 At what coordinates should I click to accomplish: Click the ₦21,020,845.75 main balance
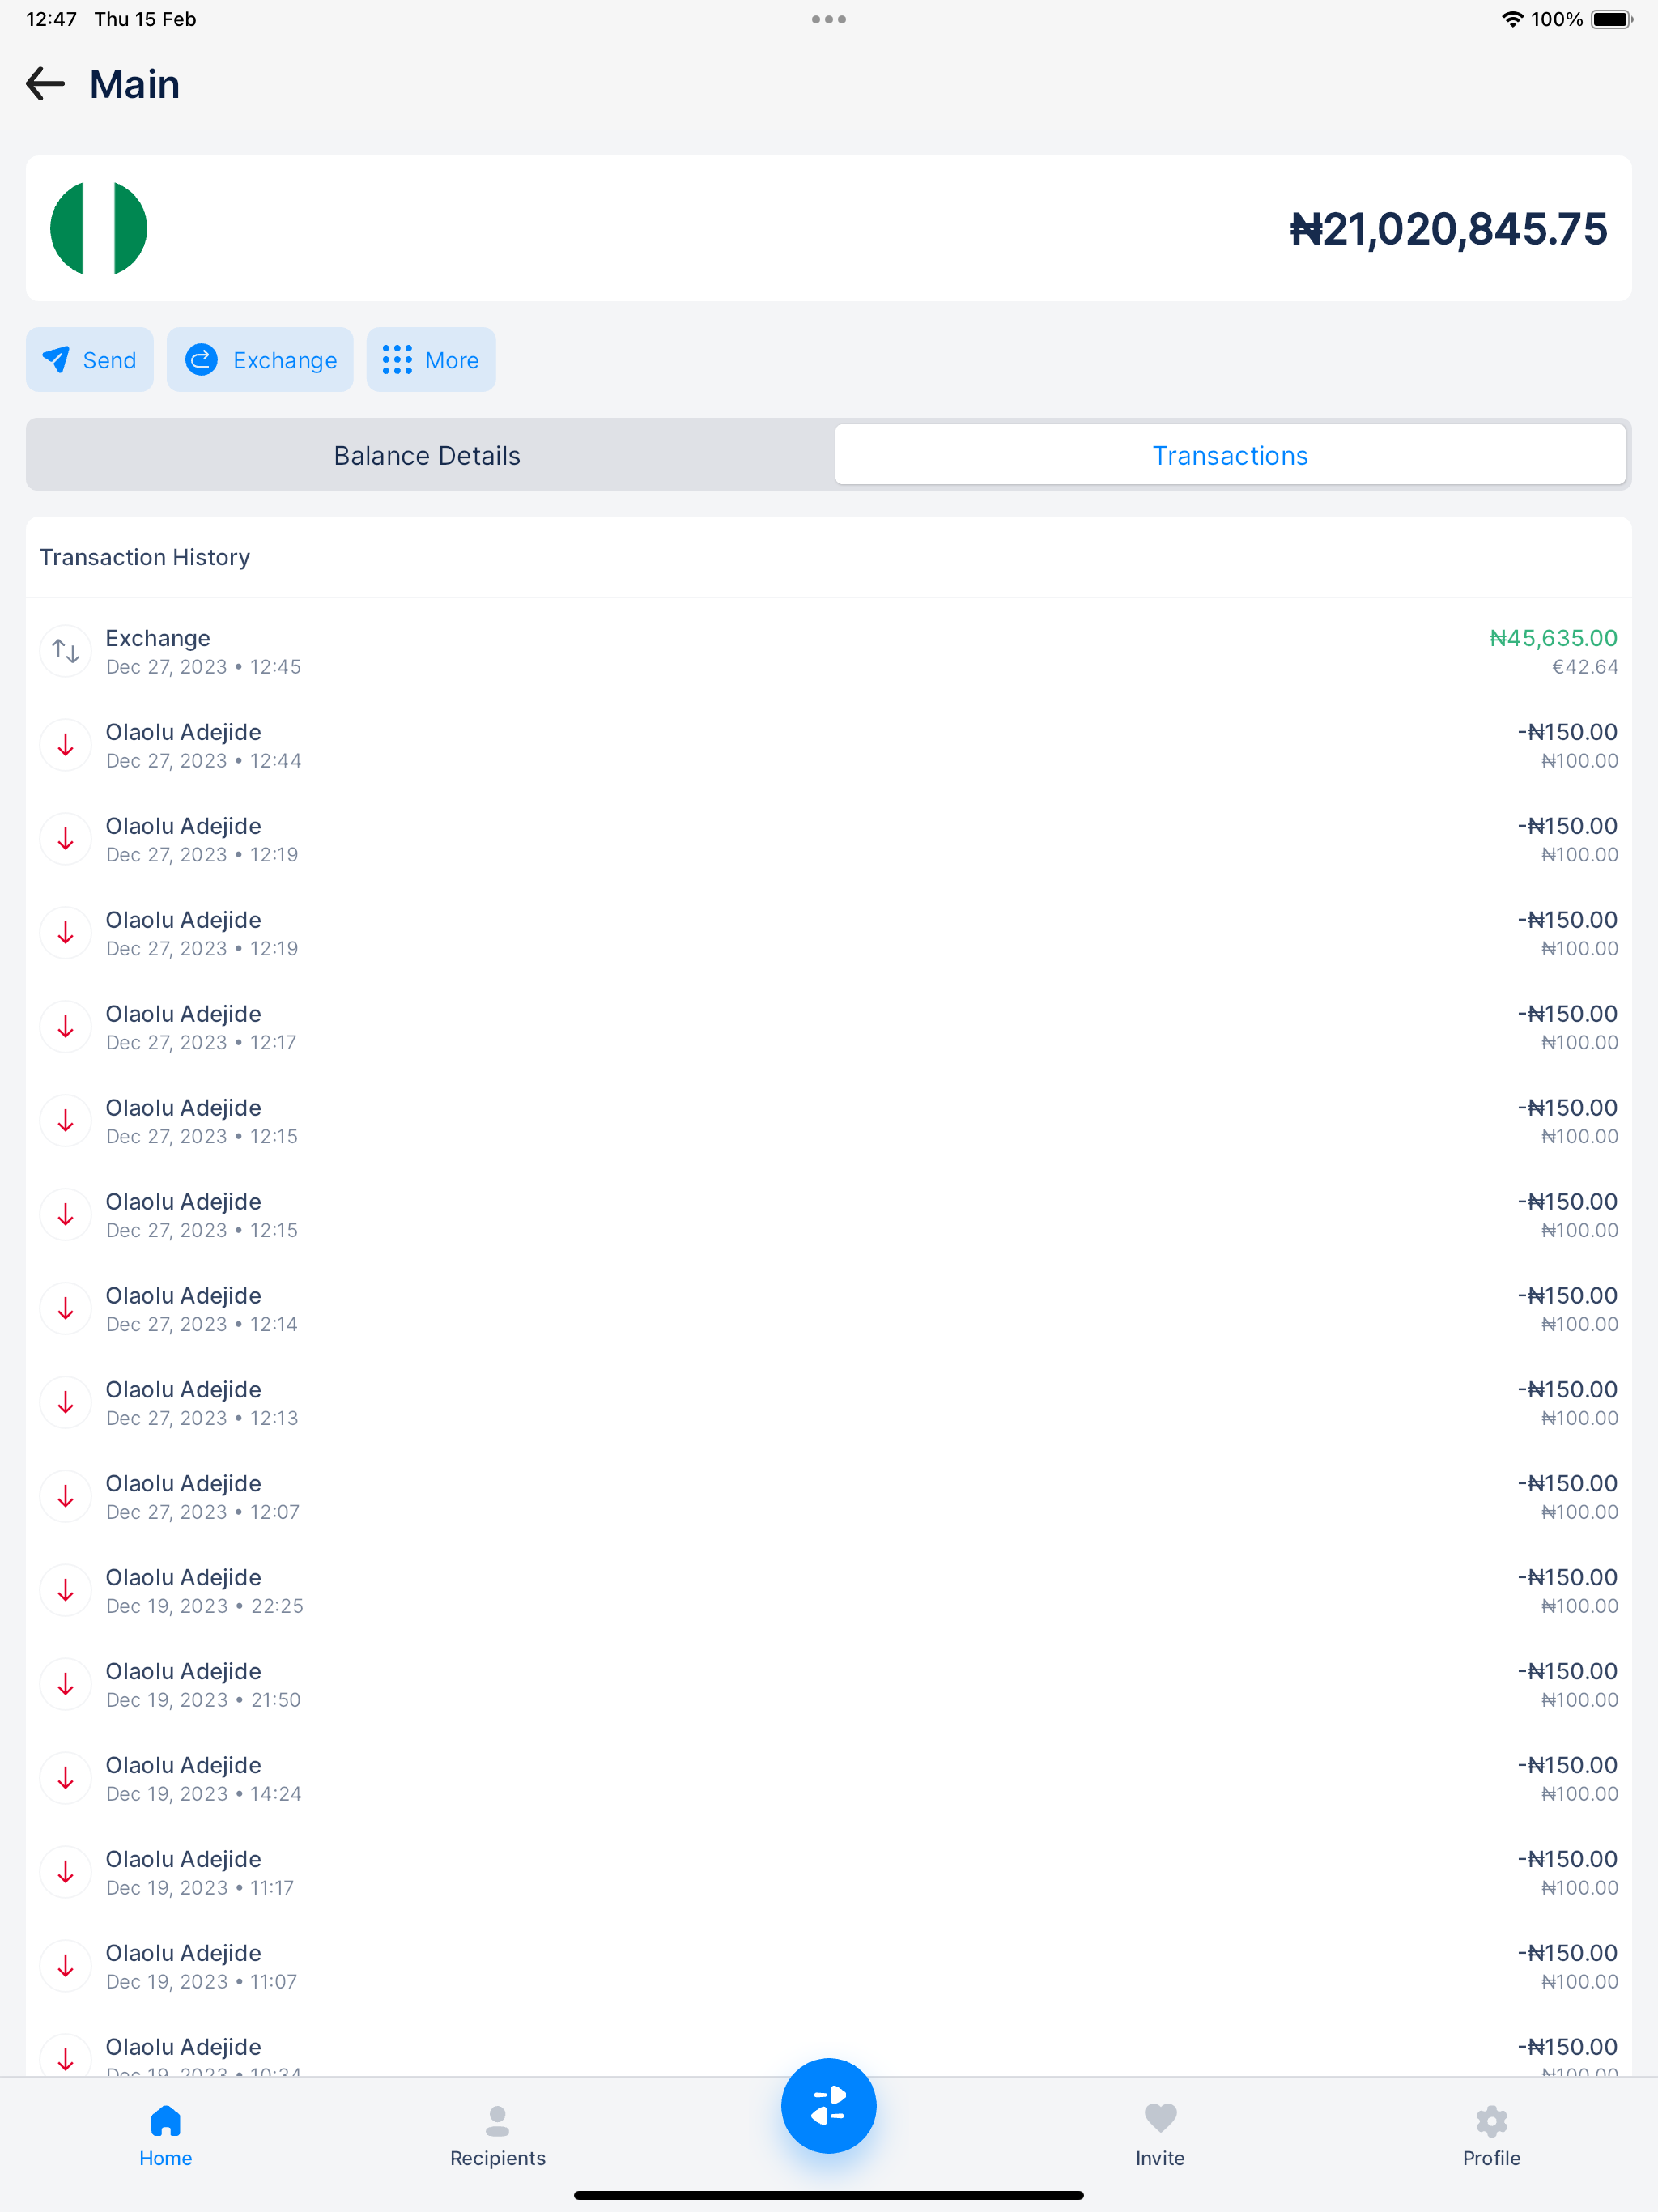pos(1448,229)
